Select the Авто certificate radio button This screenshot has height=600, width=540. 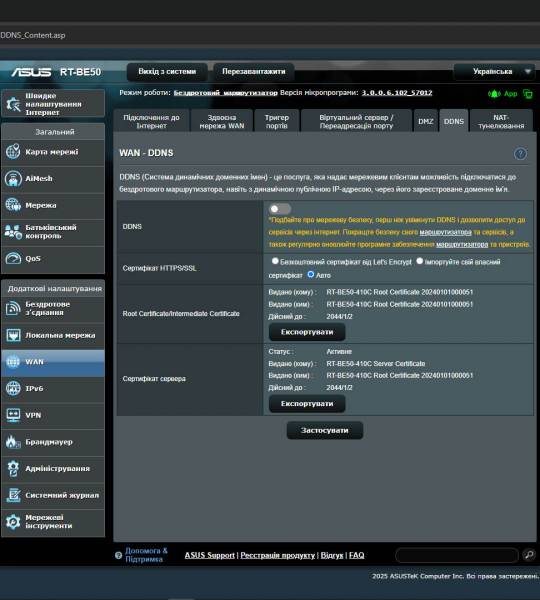tap(311, 274)
